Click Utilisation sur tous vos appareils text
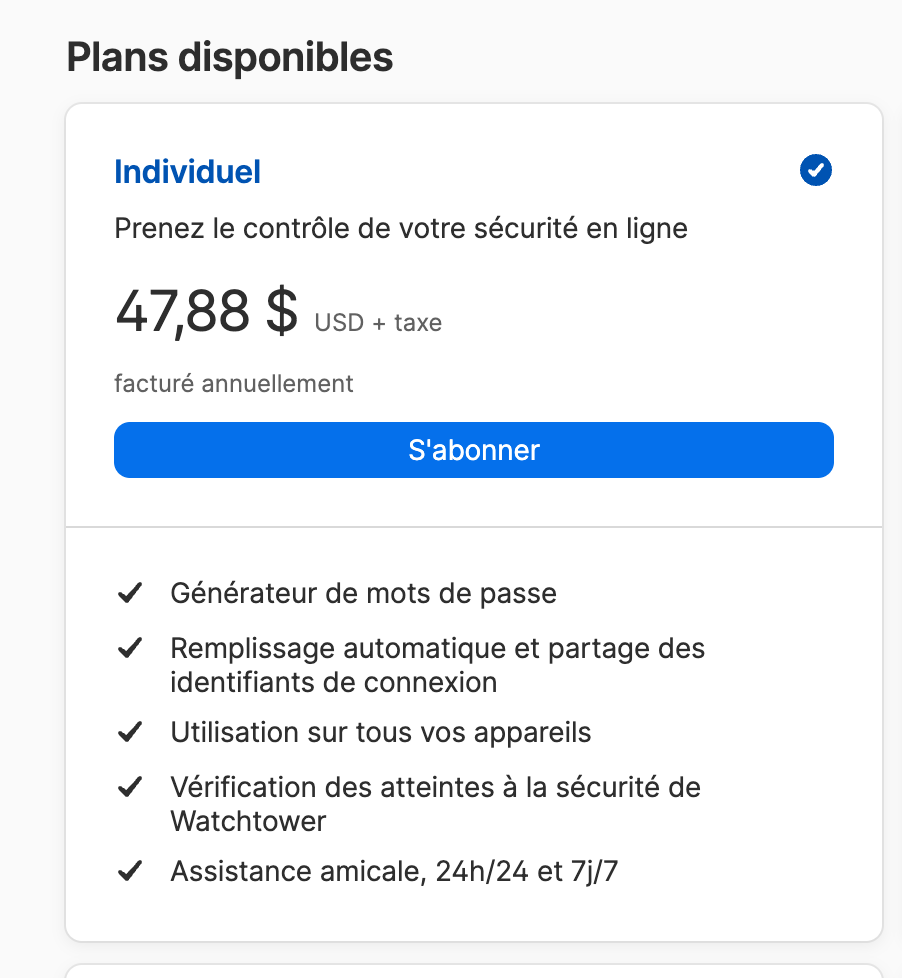Screen dimensions: 902x978 click(381, 732)
